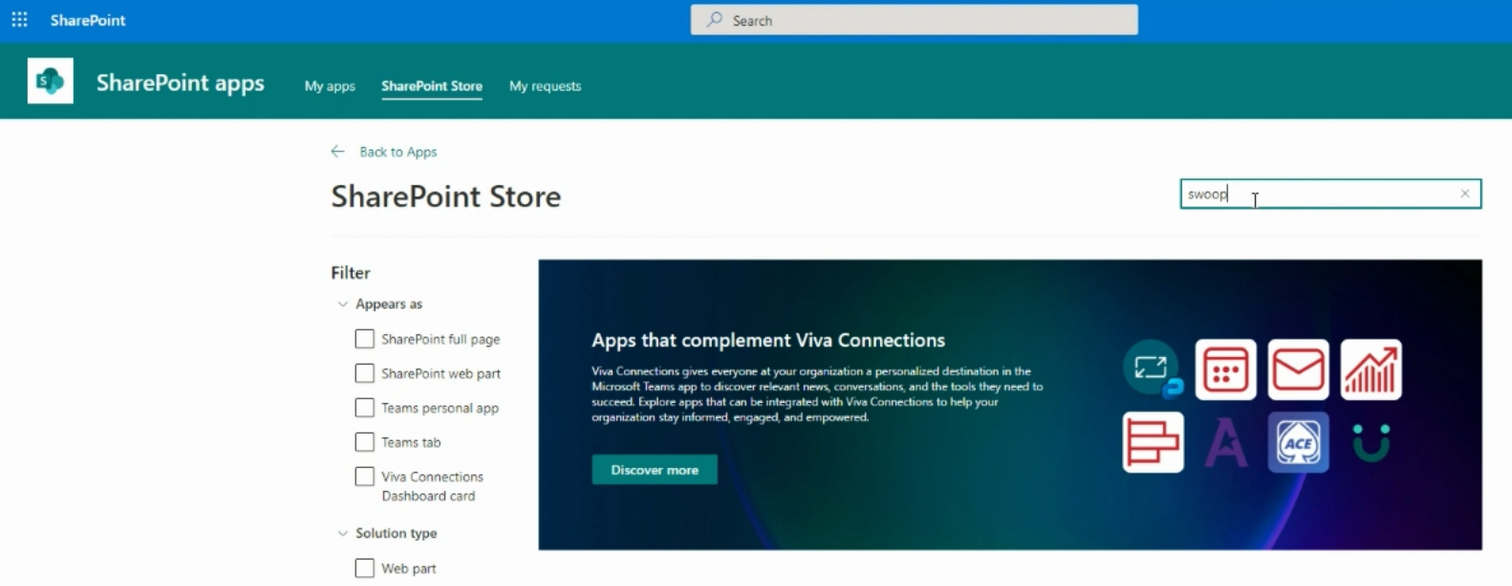This screenshot has width=1512, height=586.
Task: Click the ACE card app icon in the banner
Action: (x=1298, y=442)
